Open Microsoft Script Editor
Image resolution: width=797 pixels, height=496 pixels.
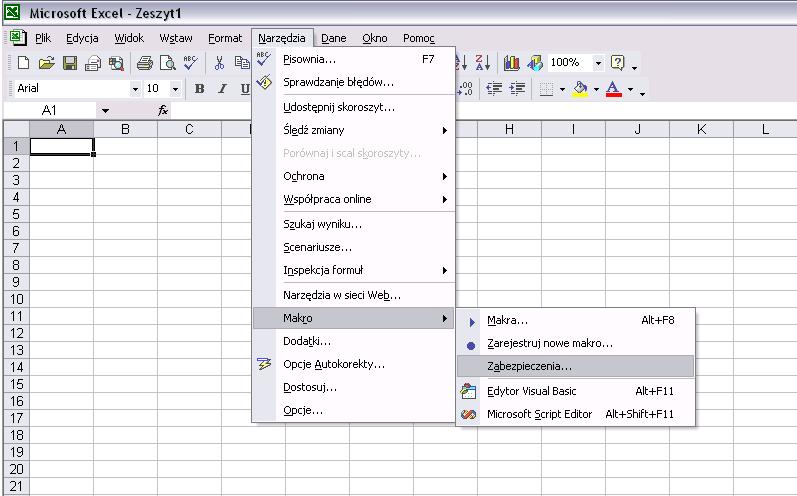pyautogui.click(x=576, y=414)
